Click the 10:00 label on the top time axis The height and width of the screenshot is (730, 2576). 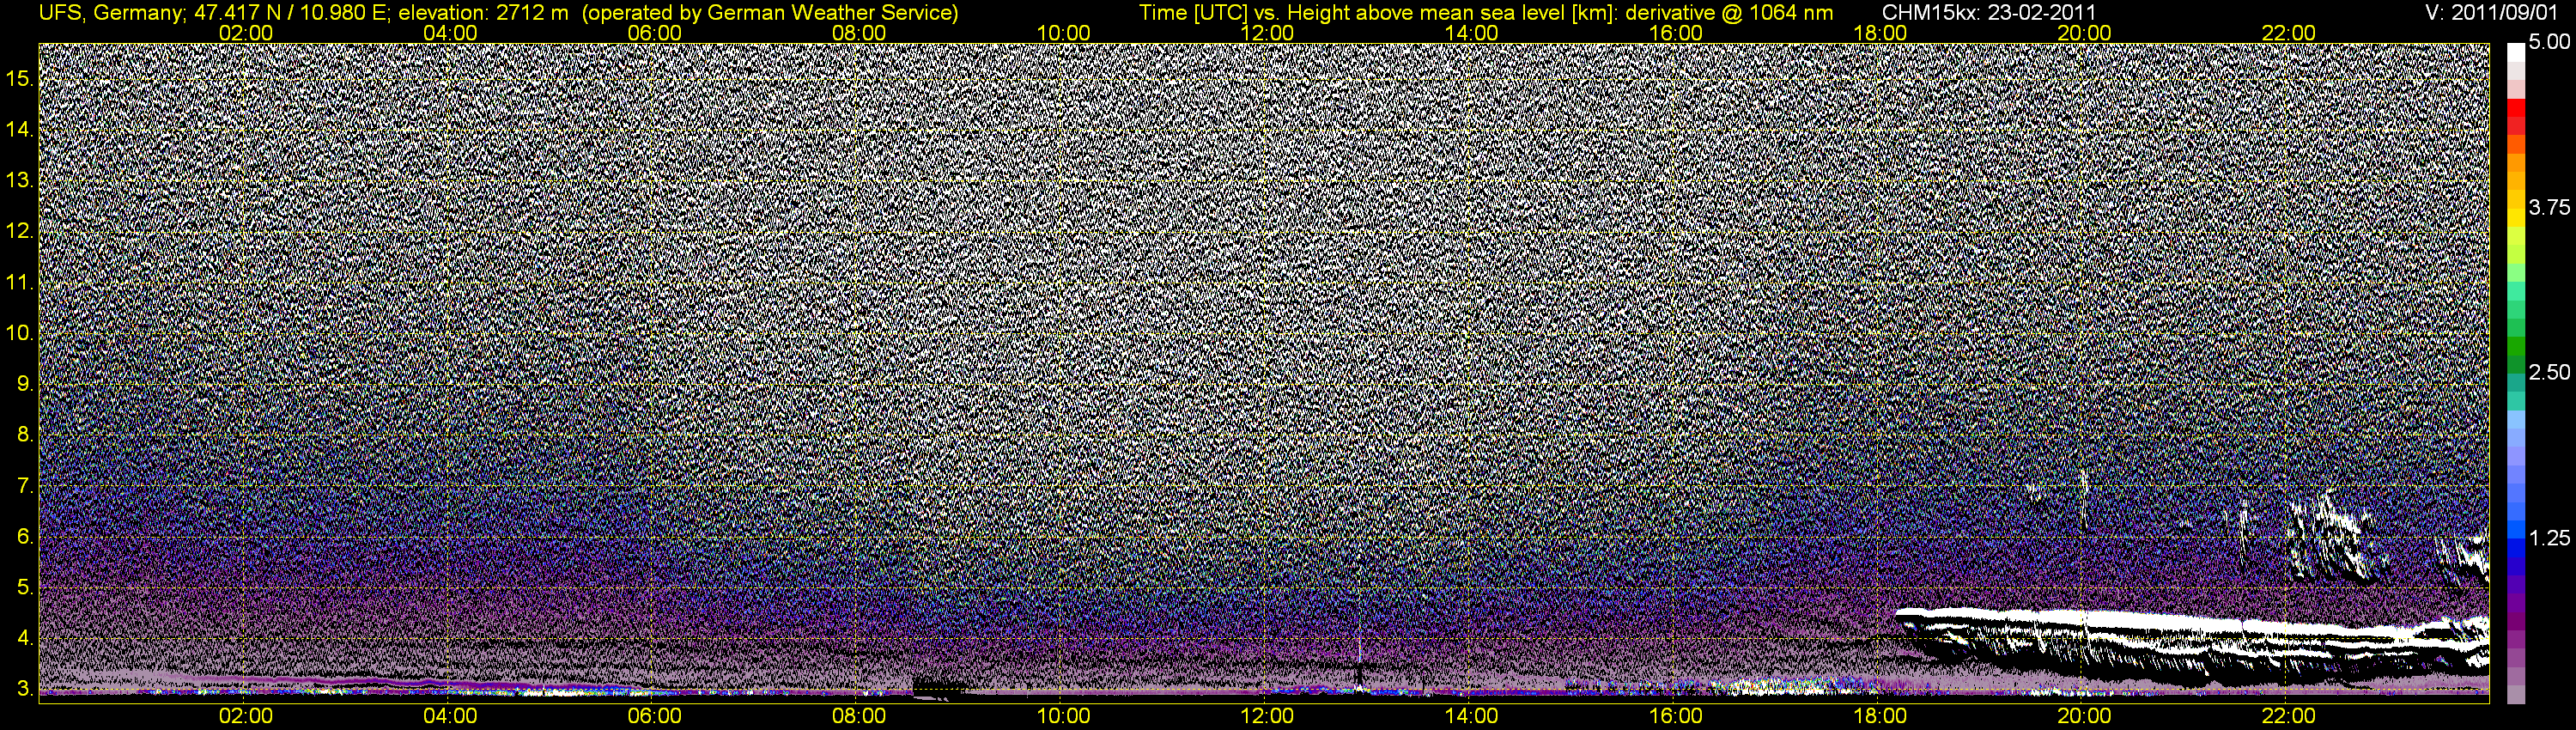(x=1063, y=33)
